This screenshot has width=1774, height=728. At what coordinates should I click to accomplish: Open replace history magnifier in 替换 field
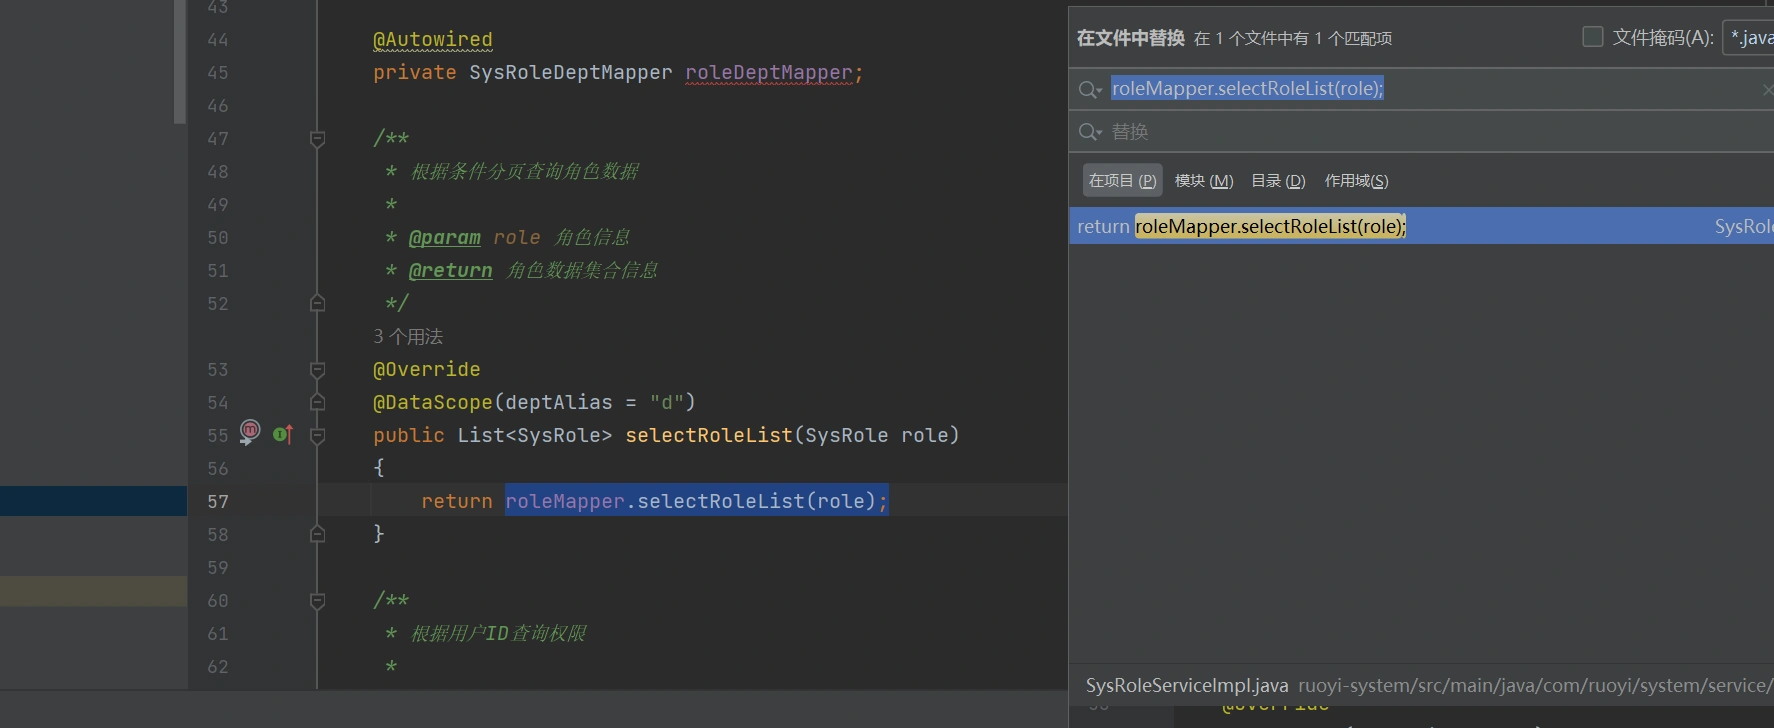tap(1089, 132)
